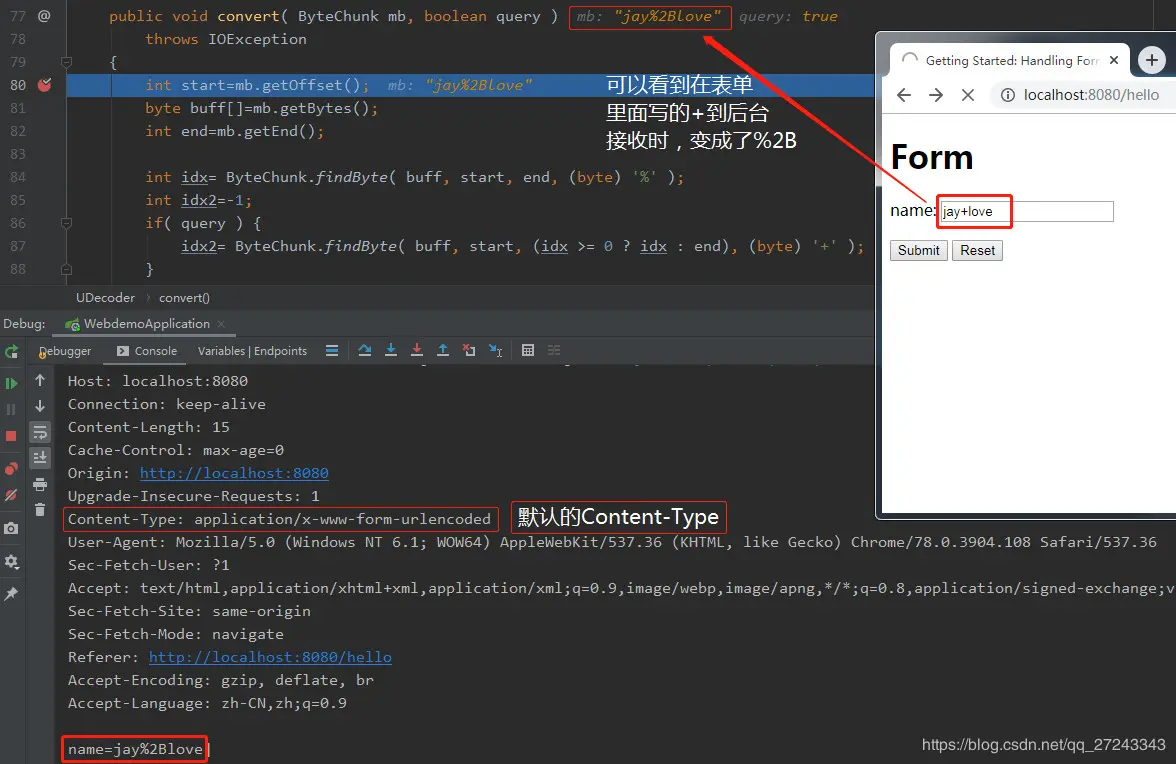Click the browser forward arrow
The height and width of the screenshot is (764, 1176).
(x=936, y=95)
